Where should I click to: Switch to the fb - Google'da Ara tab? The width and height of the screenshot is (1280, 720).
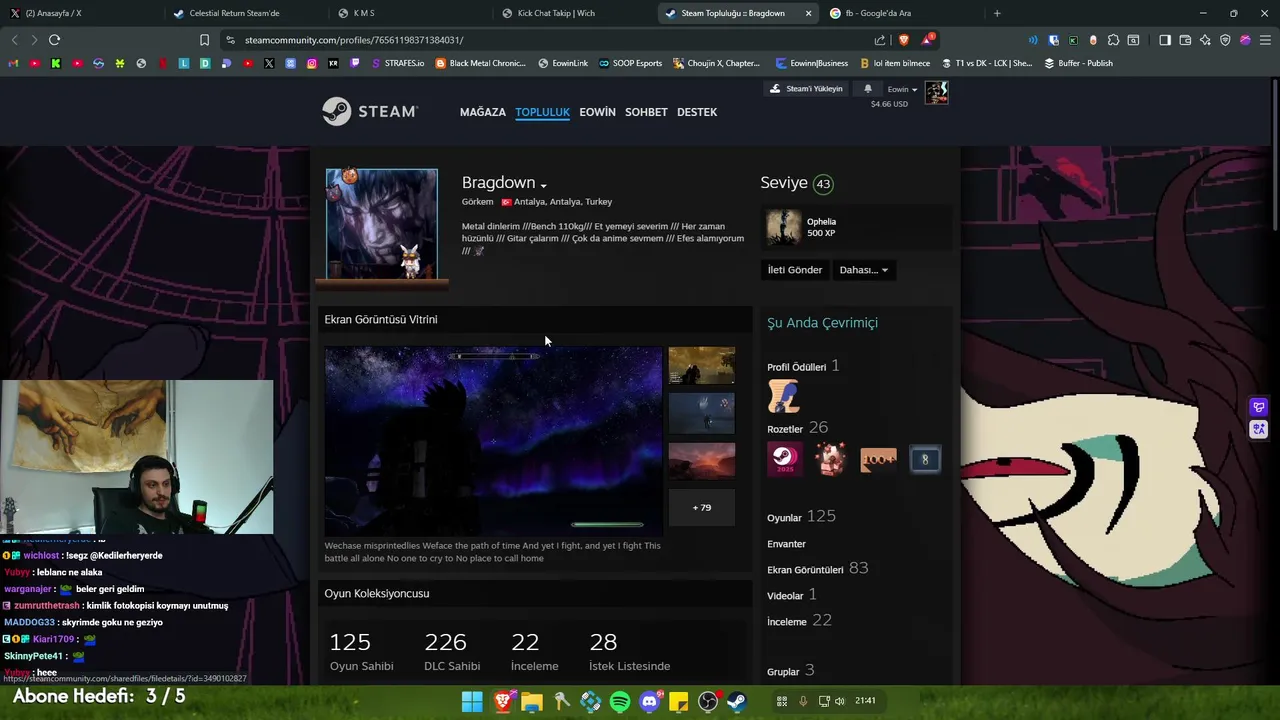(900, 13)
